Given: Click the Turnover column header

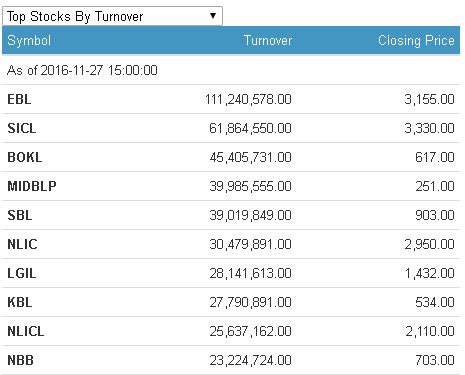Looking at the screenshot, I should tap(268, 40).
